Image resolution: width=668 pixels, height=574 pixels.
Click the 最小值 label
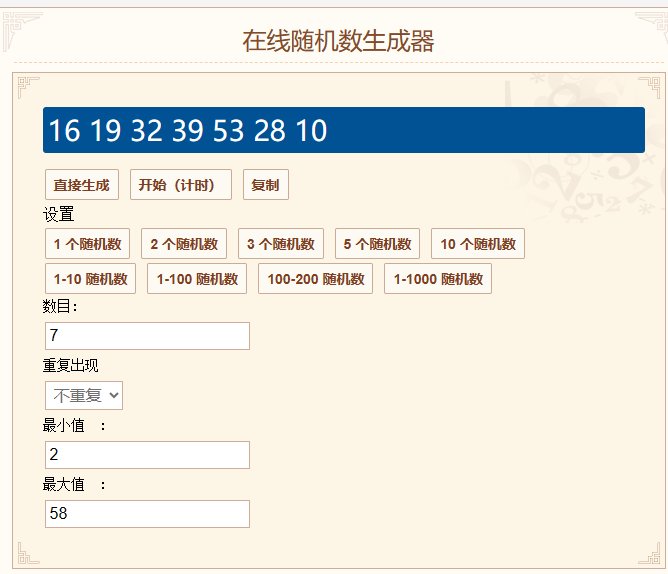point(63,425)
